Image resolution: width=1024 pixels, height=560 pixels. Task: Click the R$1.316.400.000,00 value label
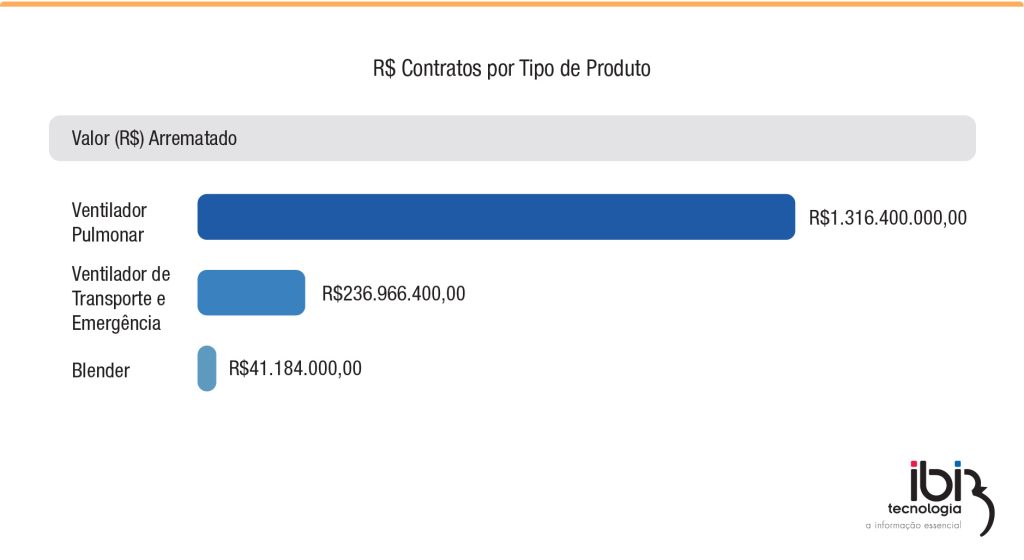(x=888, y=217)
